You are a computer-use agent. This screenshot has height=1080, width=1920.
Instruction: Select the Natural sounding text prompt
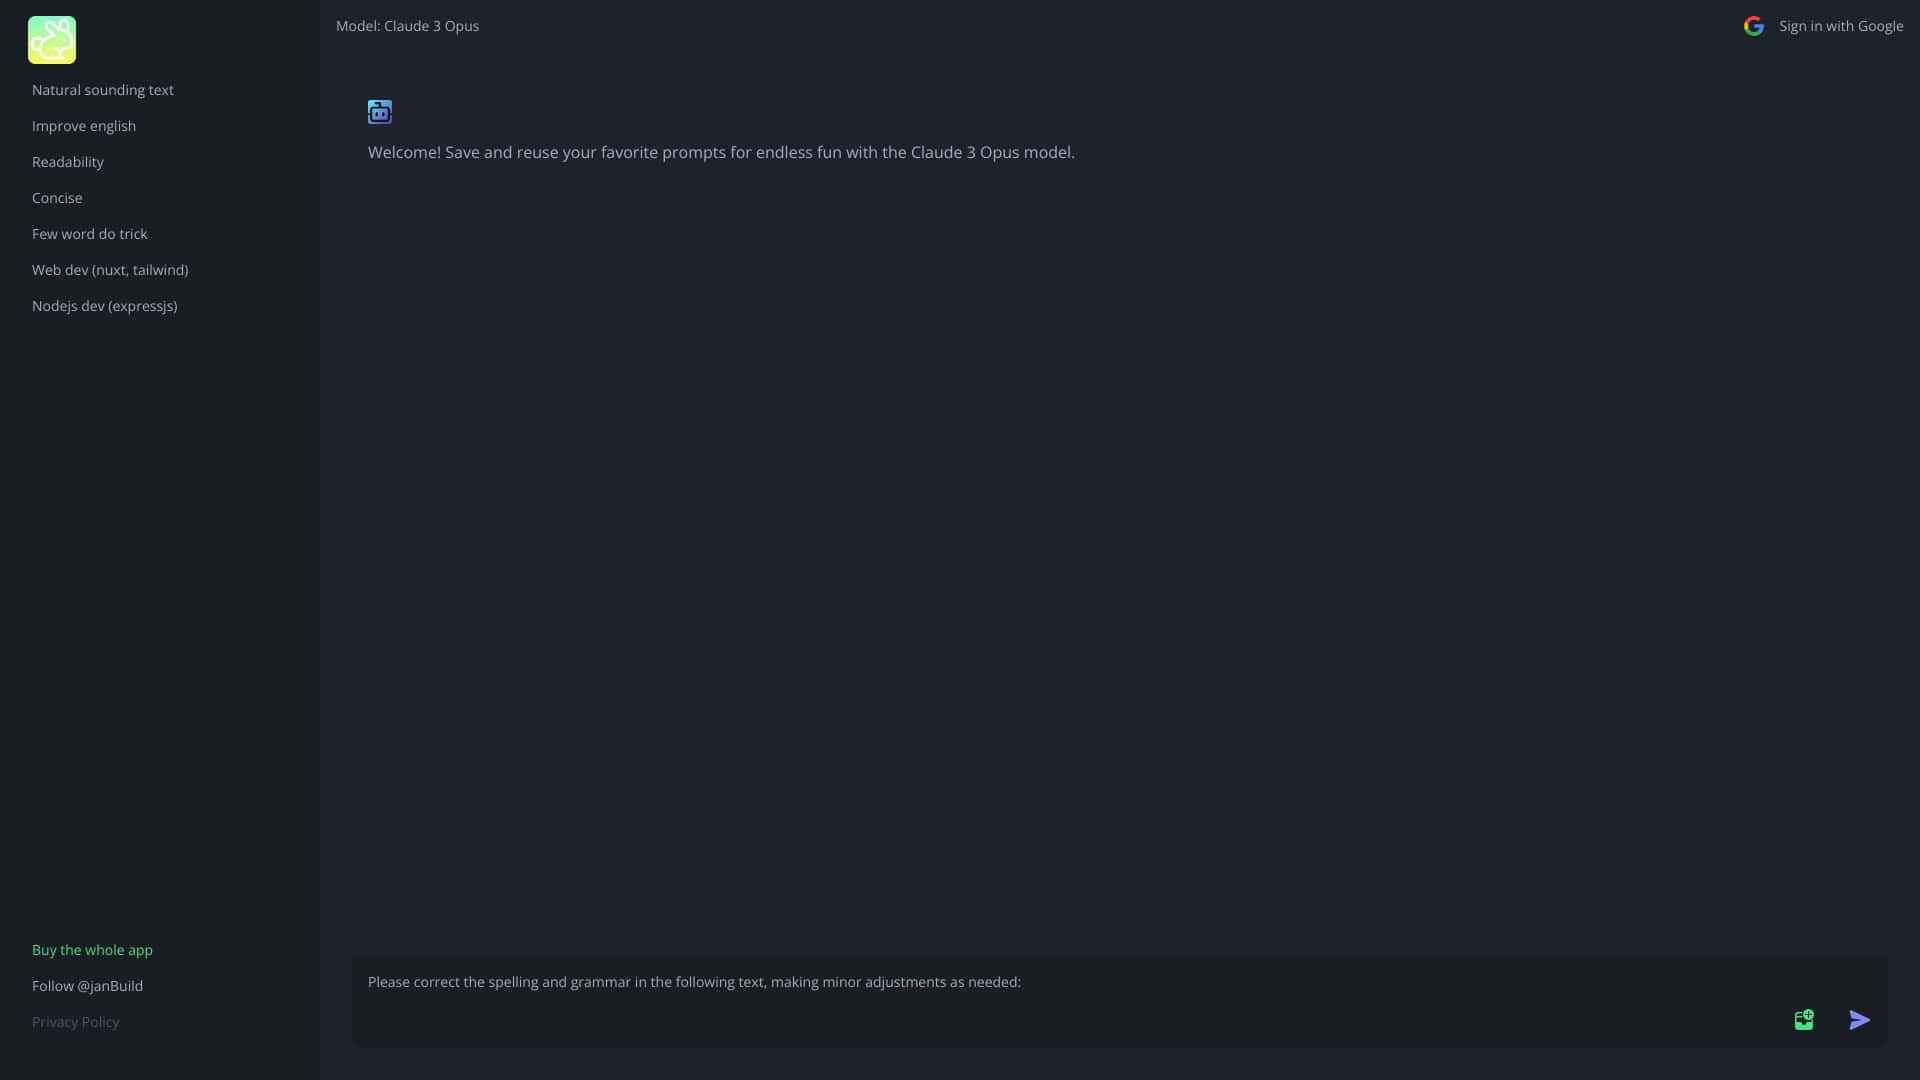[x=103, y=90]
